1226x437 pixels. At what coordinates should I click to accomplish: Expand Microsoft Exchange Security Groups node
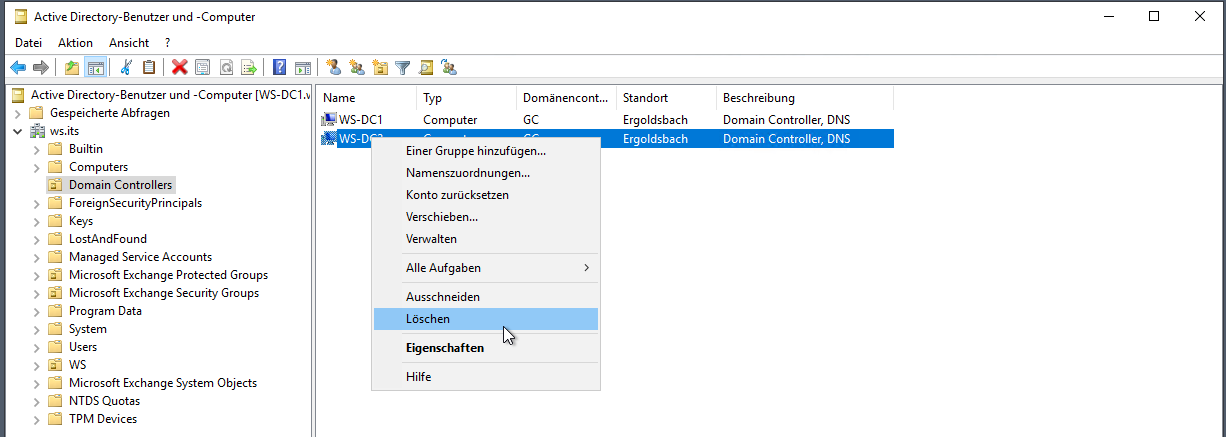(37, 293)
